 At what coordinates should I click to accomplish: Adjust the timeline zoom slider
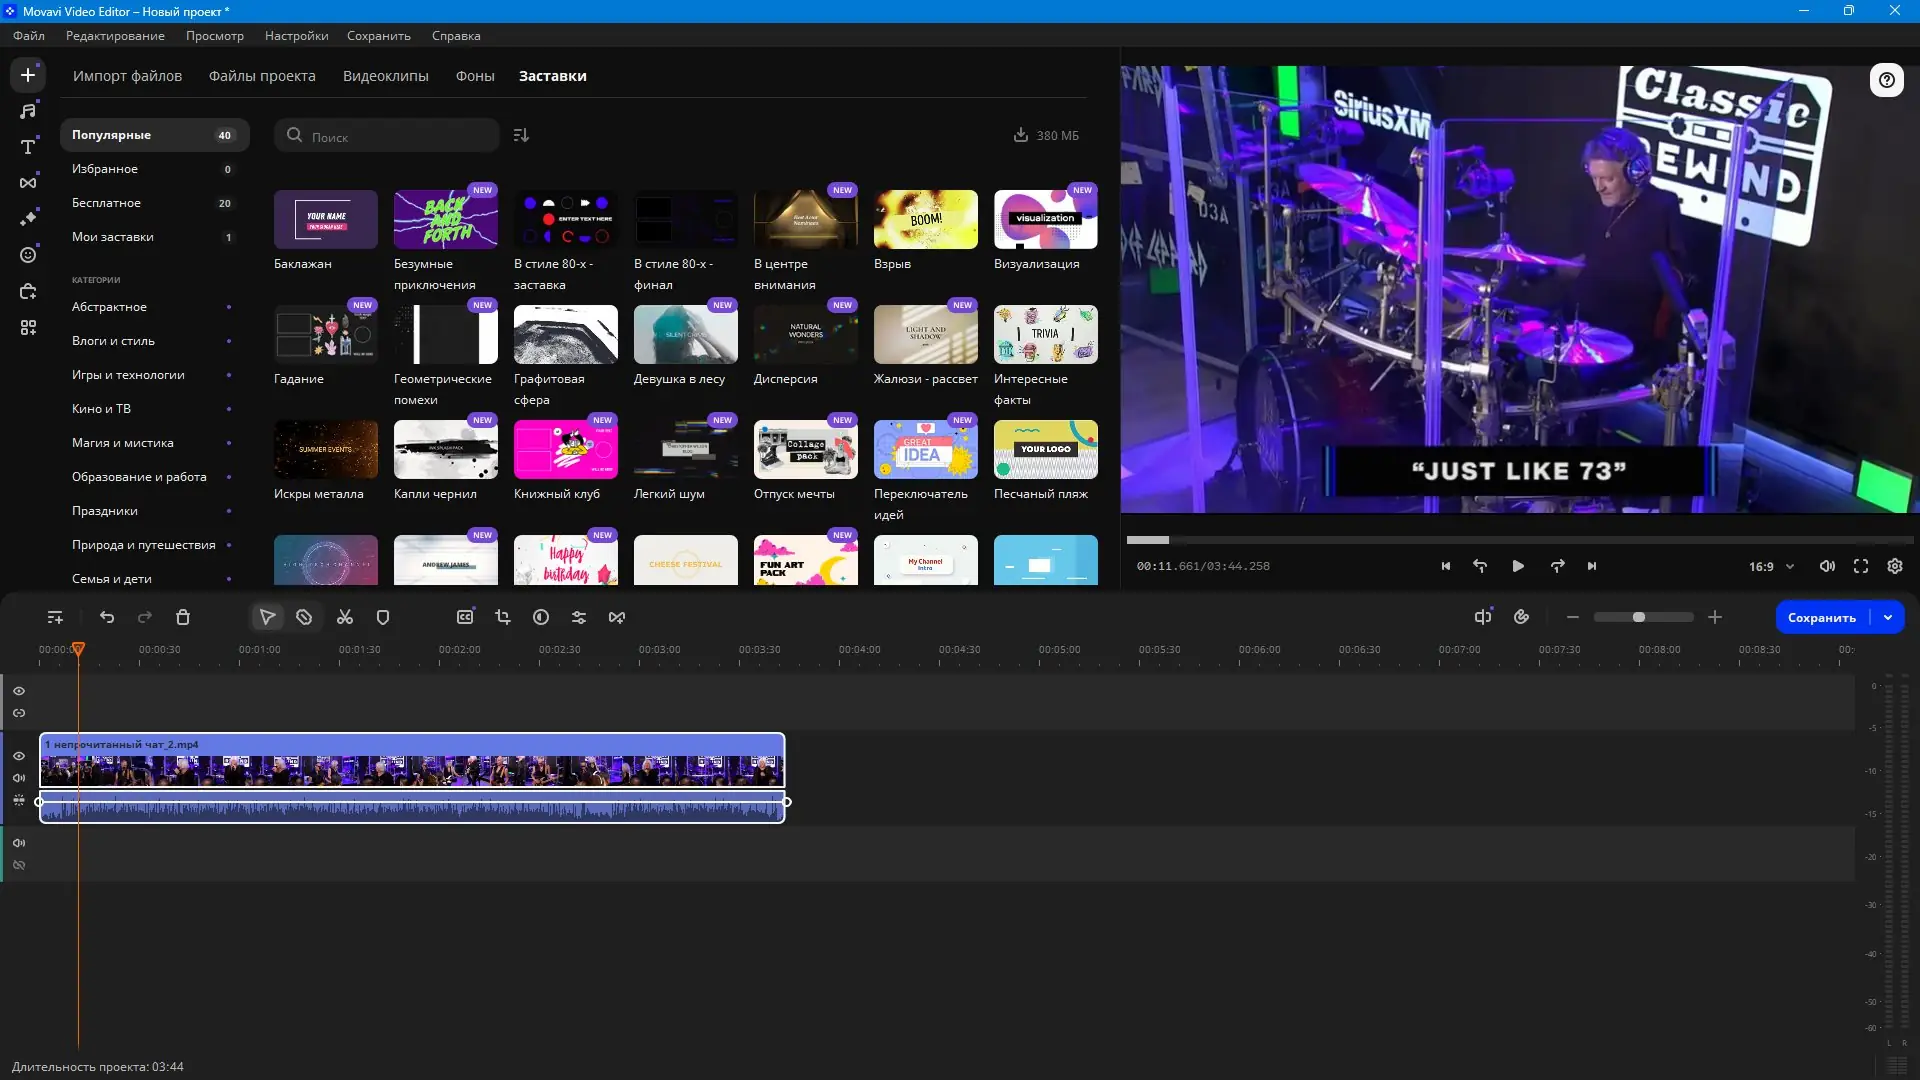(1639, 618)
